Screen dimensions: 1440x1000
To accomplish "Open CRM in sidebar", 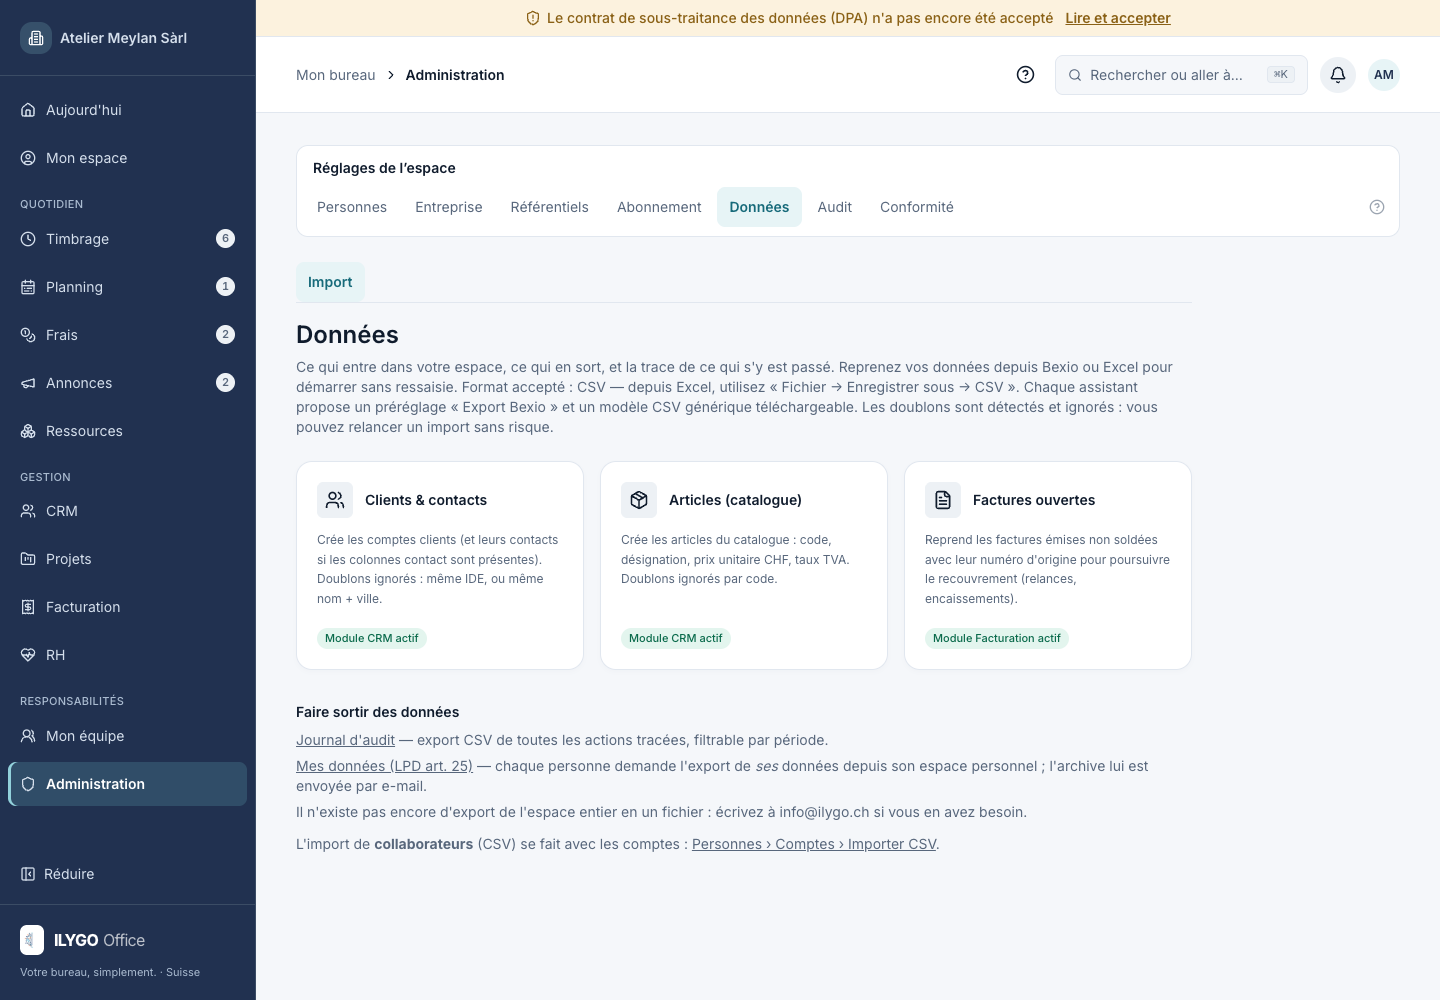I will [x=128, y=511].
